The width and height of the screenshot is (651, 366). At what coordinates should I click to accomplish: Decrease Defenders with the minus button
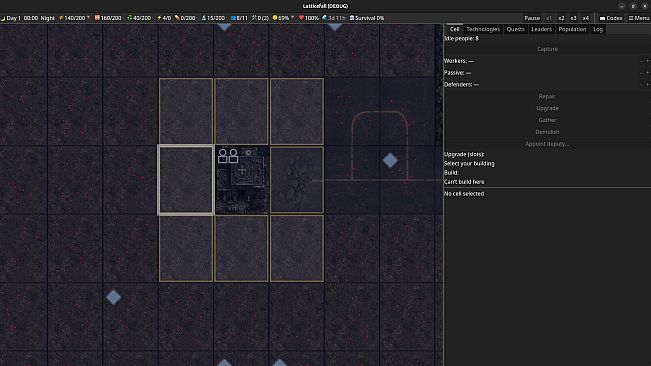pyautogui.click(x=641, y=85)
